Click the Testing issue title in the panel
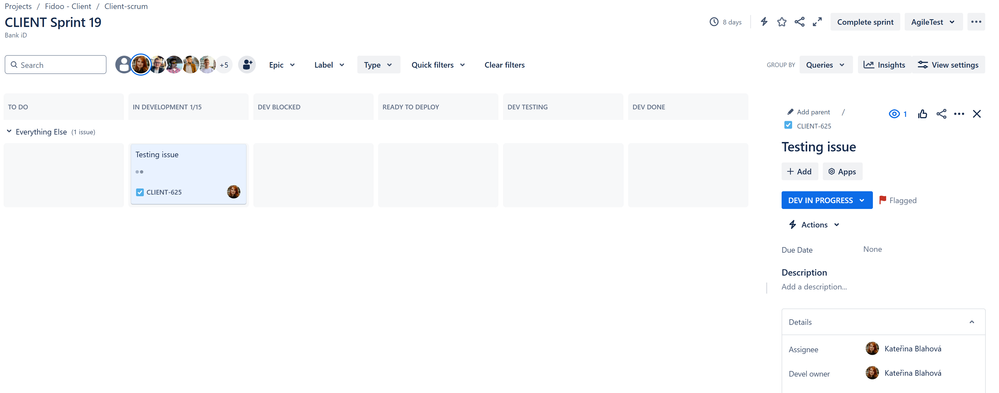 click(819, 147)
